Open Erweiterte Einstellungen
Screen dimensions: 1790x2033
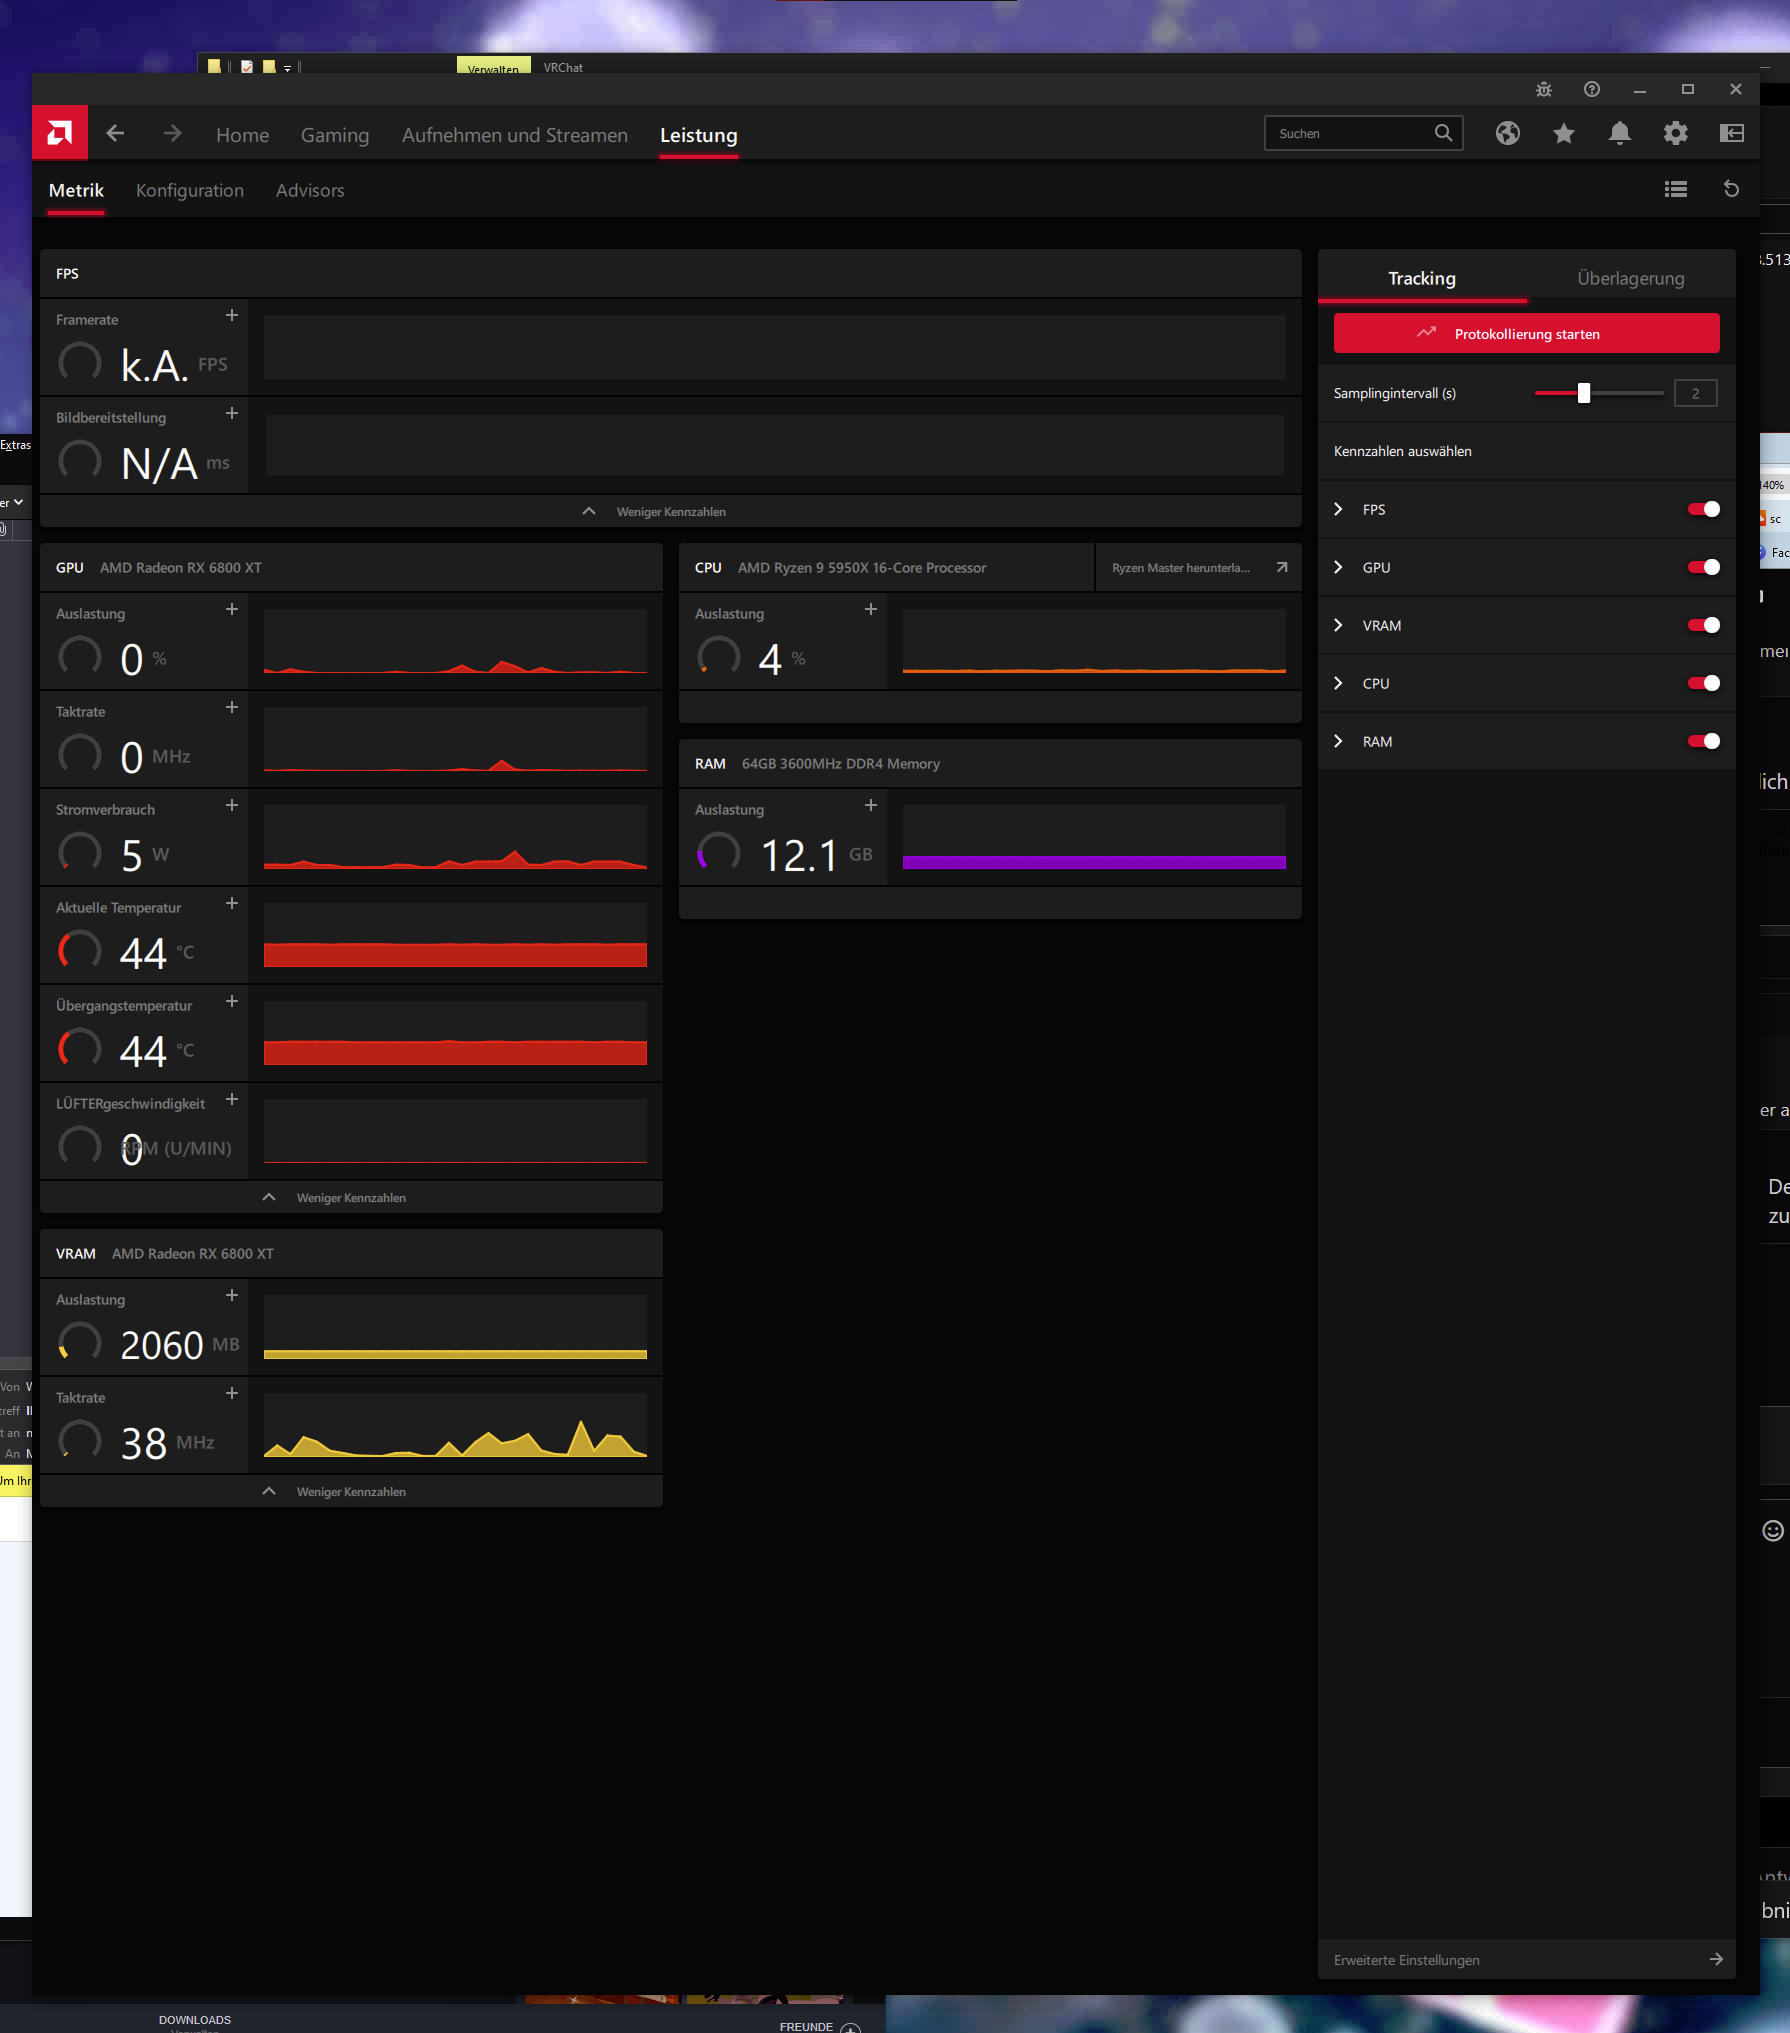coord(1527,1959)
